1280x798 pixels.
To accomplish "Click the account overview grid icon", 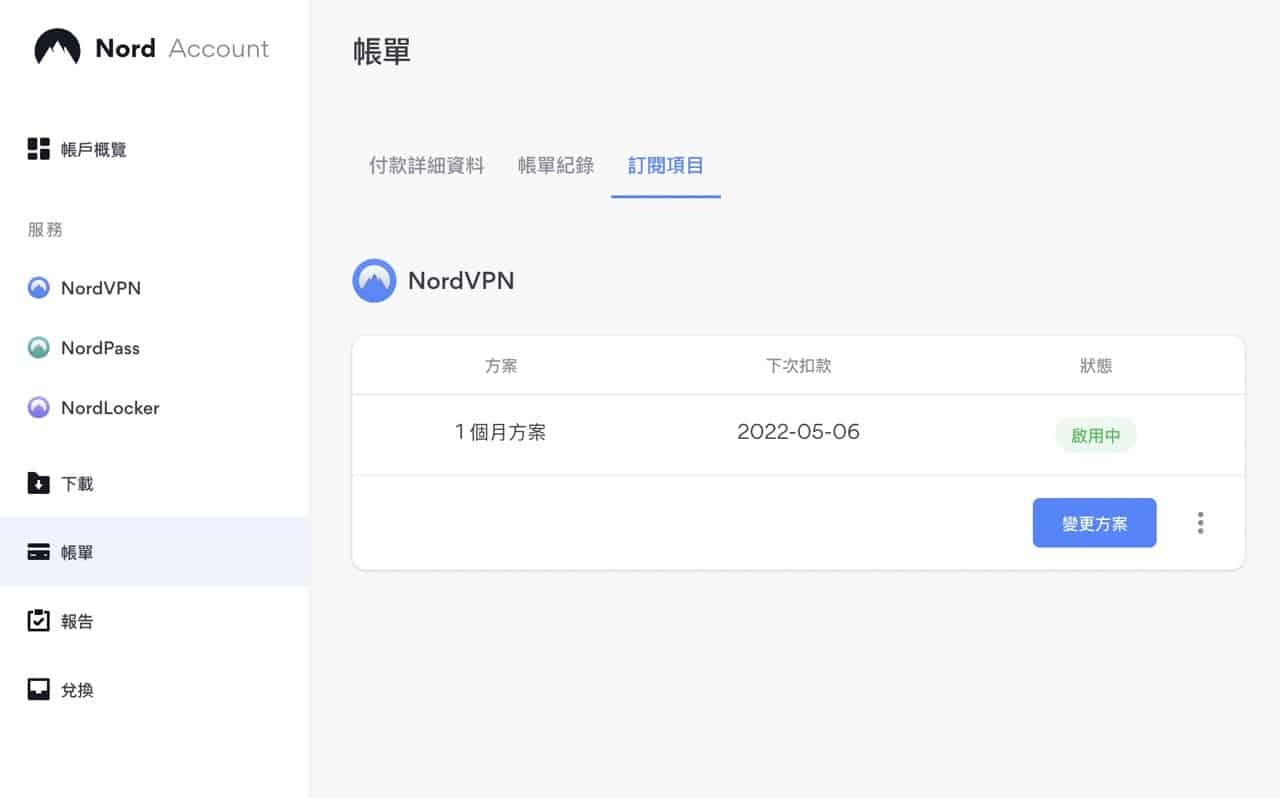I will (x=38, y=150).
